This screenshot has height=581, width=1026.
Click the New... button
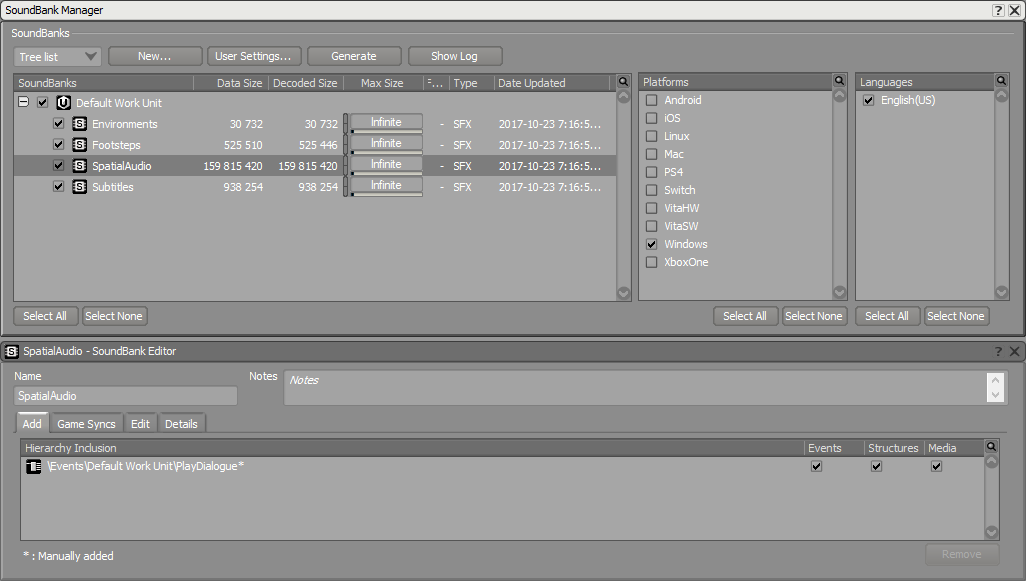(155, 56)
